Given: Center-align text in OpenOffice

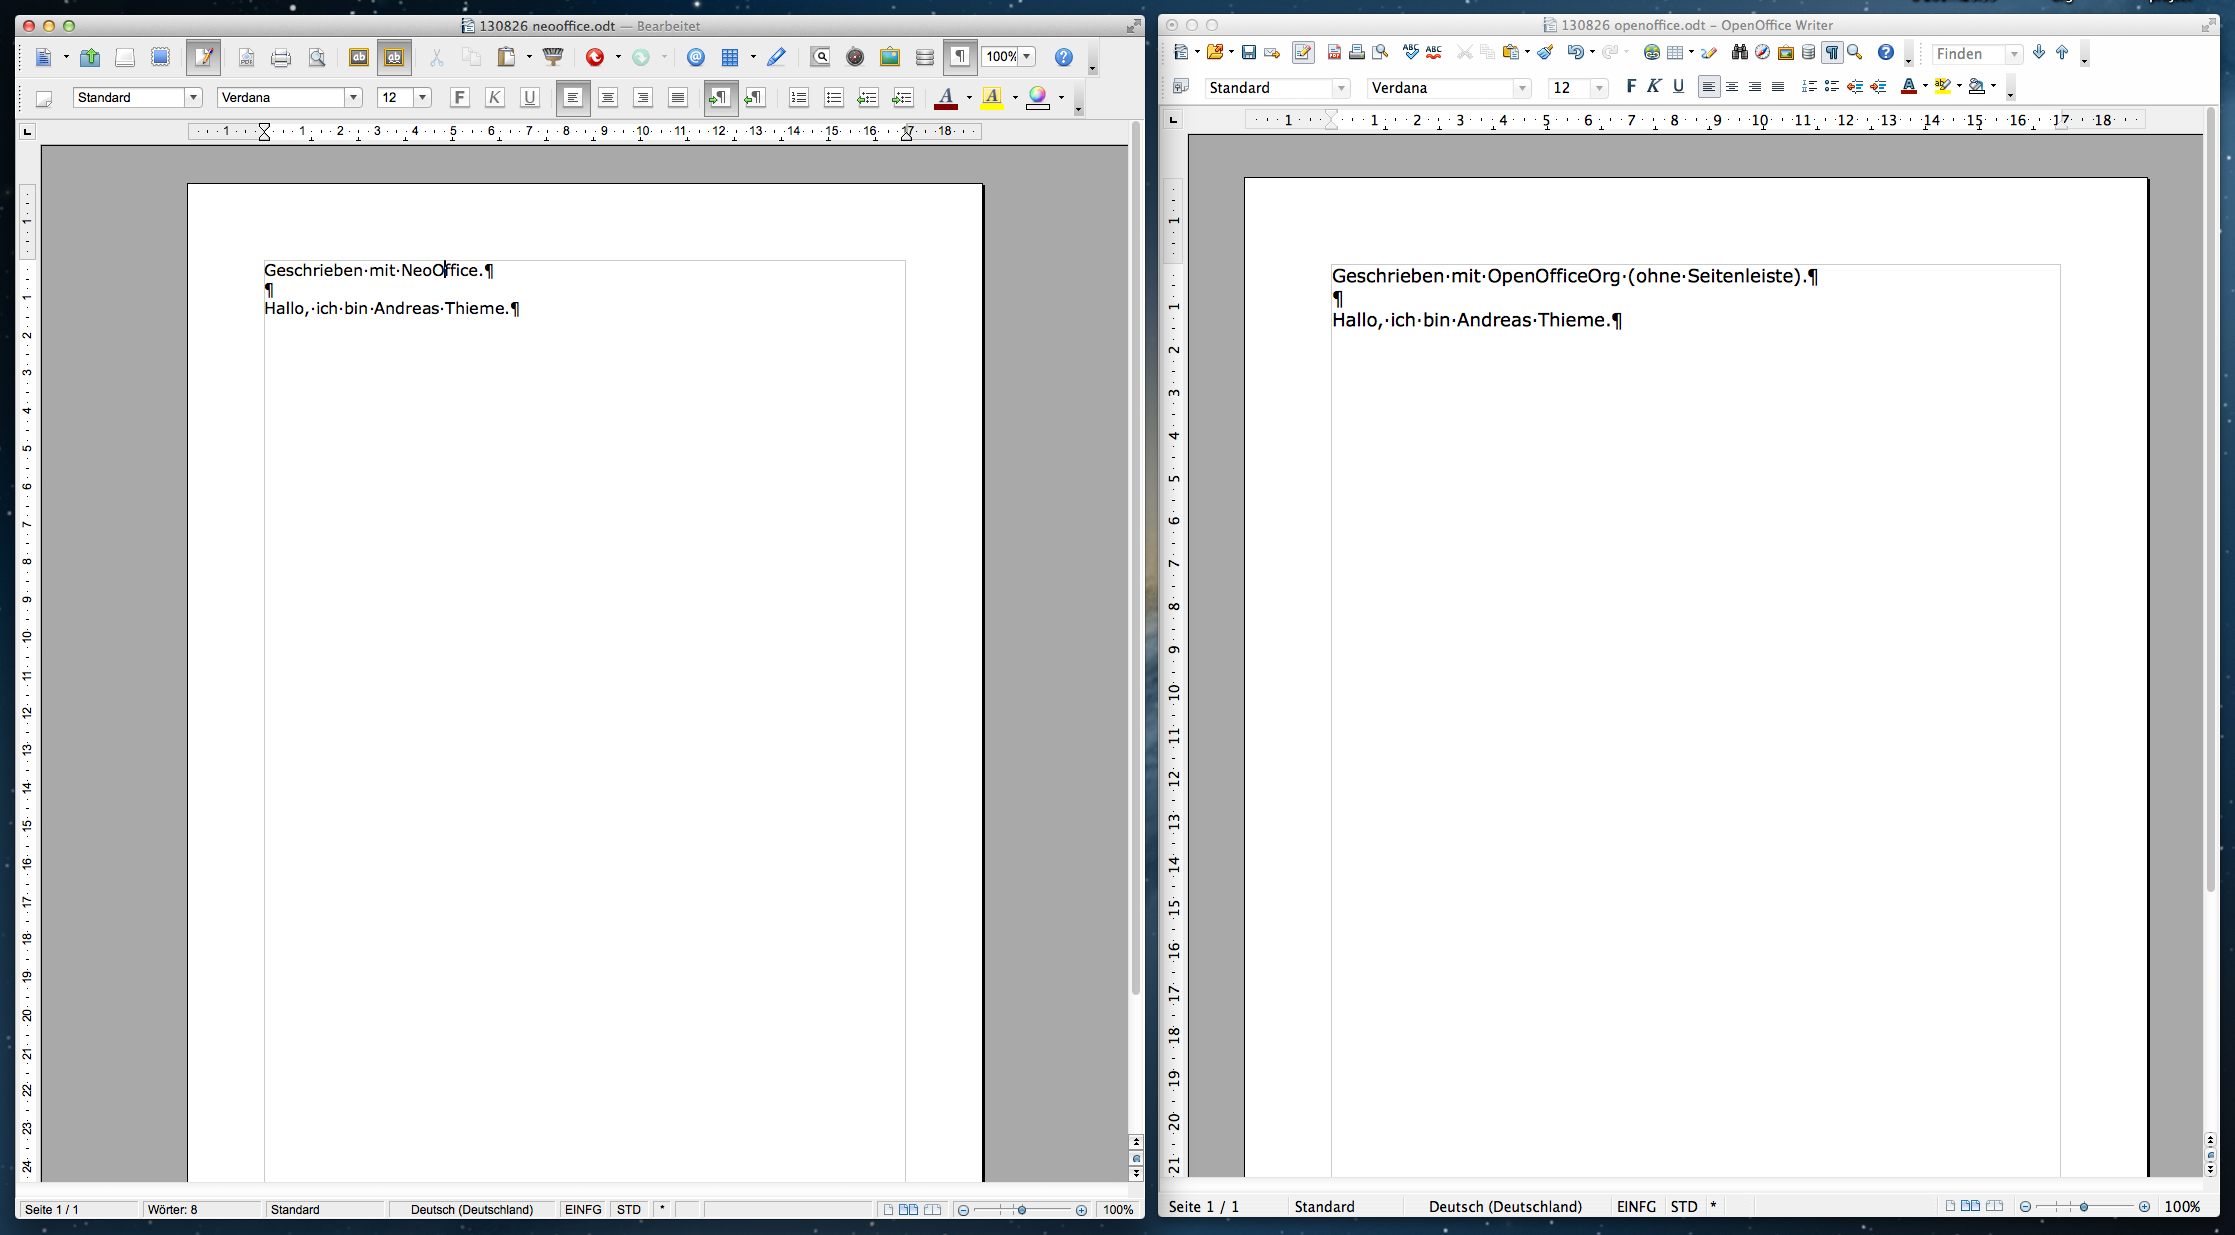Looking at the screenshot, I should (x=1732, y=87).
